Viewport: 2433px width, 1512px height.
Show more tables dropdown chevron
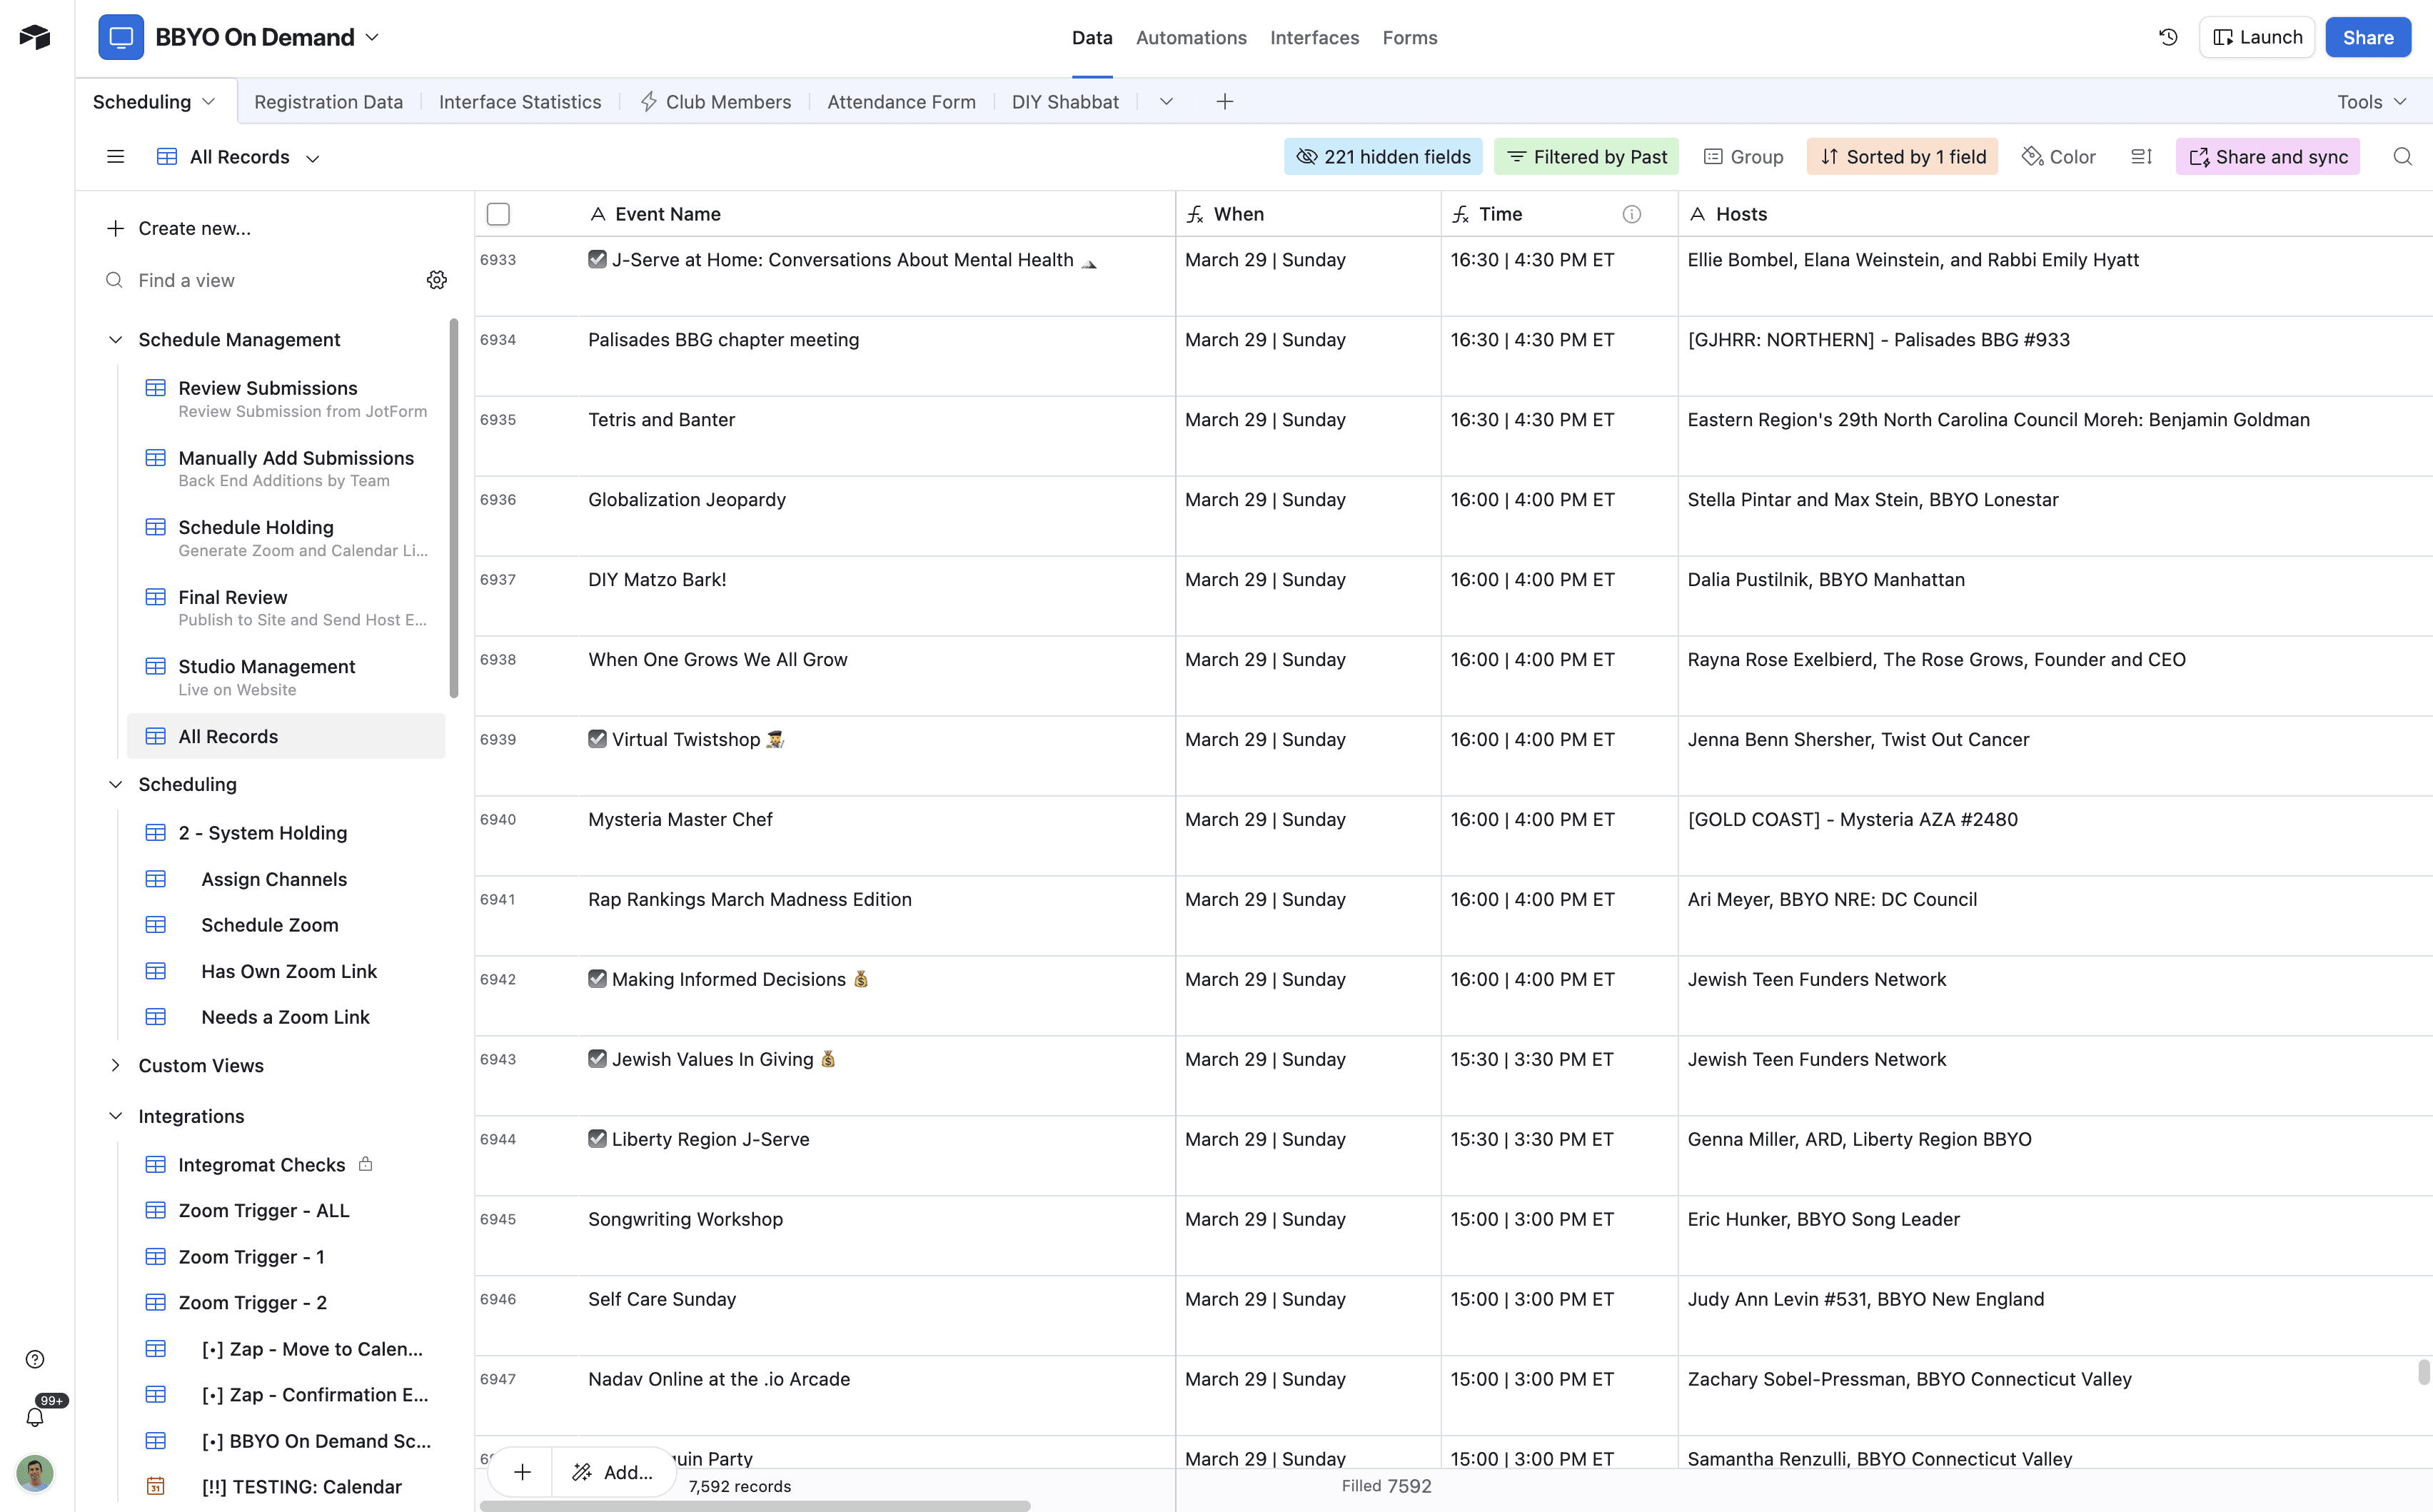1166,102
